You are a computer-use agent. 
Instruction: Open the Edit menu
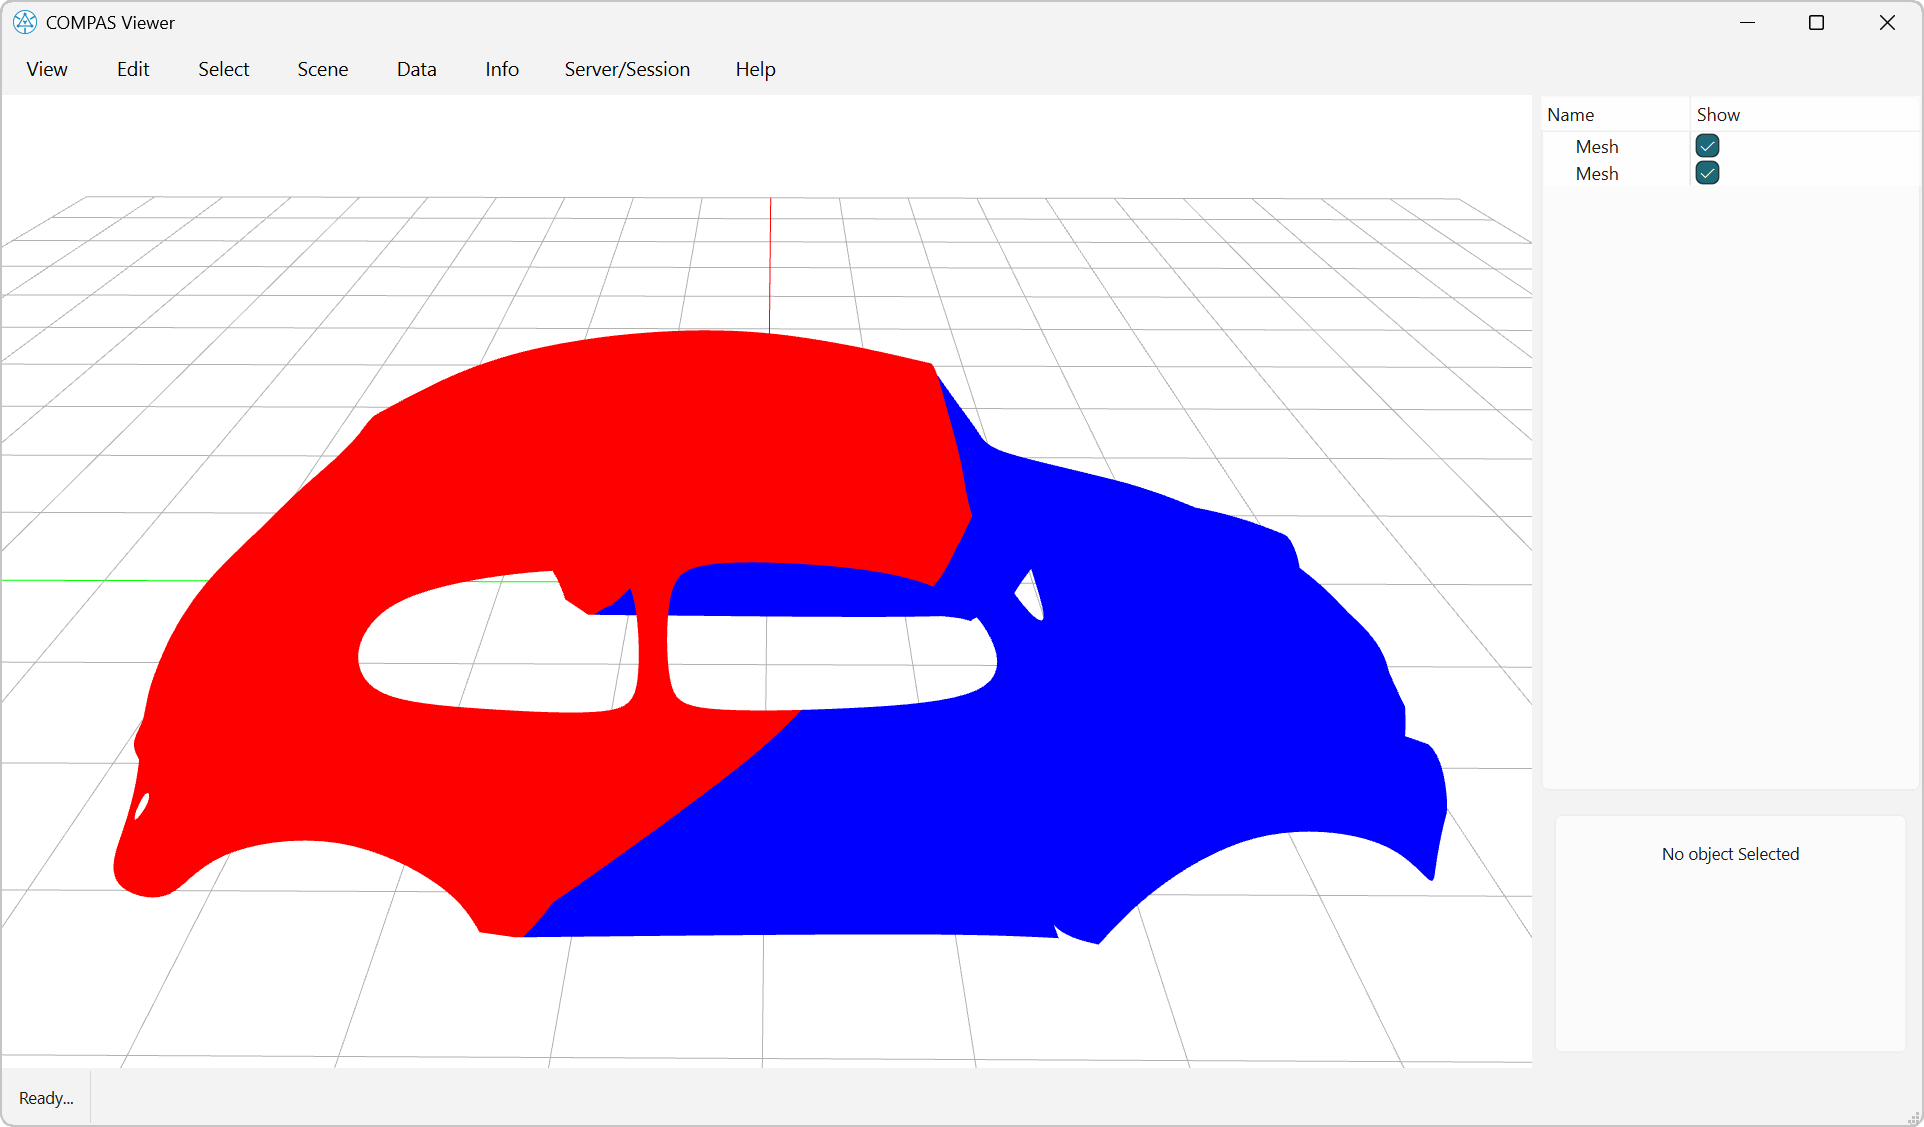click(132, 69)
